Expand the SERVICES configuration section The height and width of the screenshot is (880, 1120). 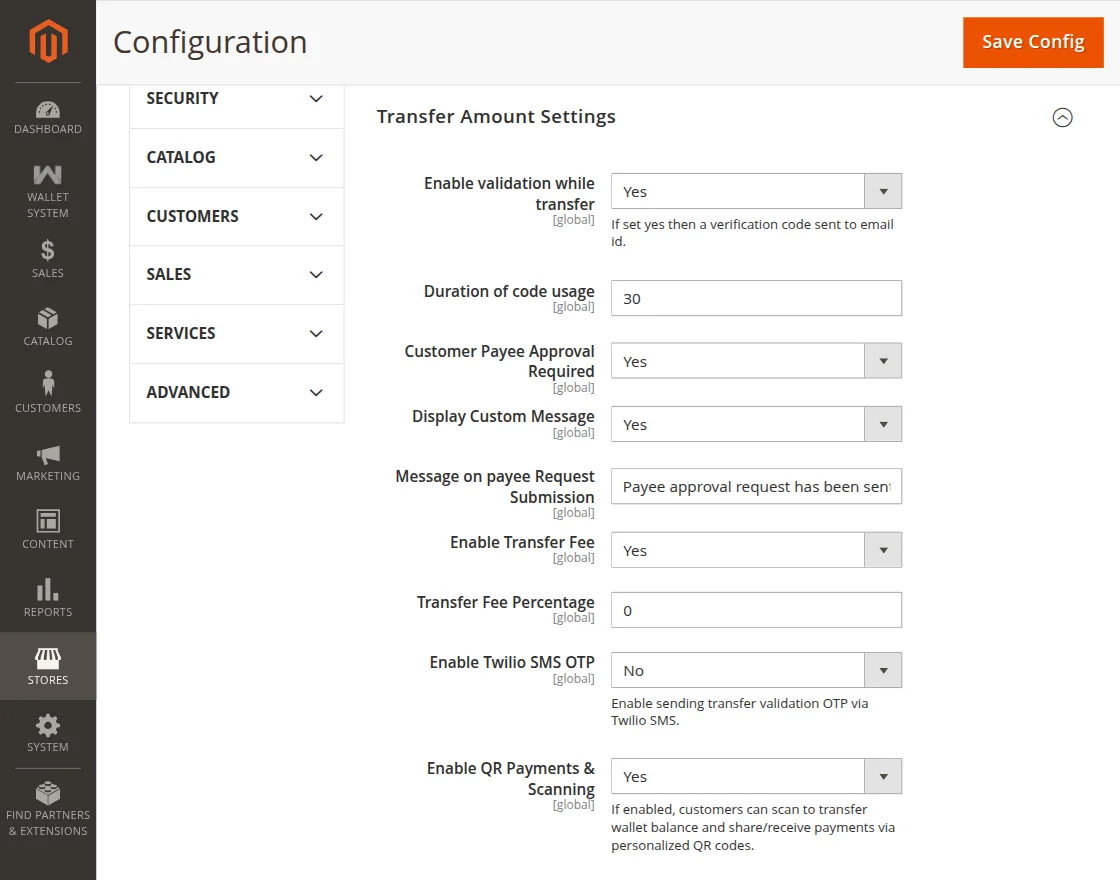pos(236,334)
